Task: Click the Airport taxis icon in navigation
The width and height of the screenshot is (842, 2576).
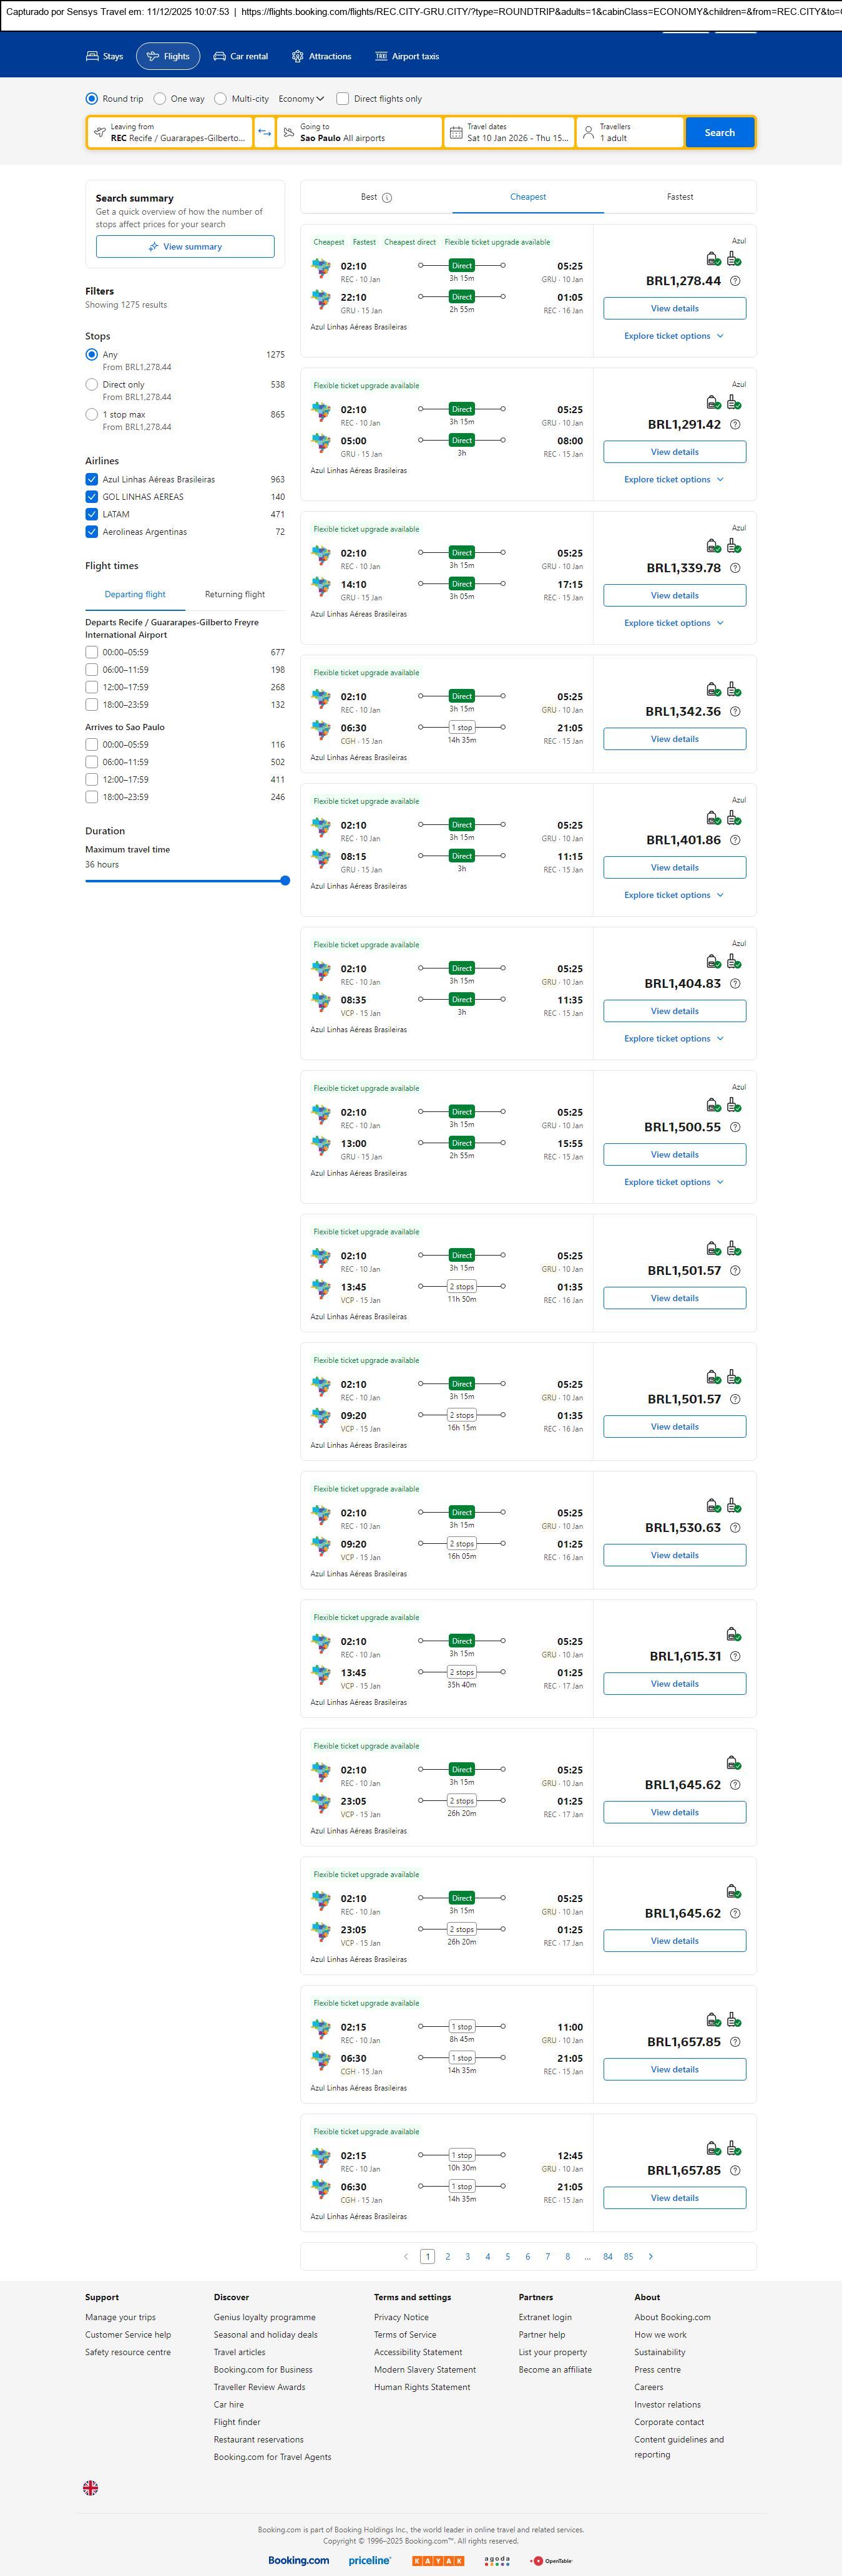Action: click(x=381, y=57)
